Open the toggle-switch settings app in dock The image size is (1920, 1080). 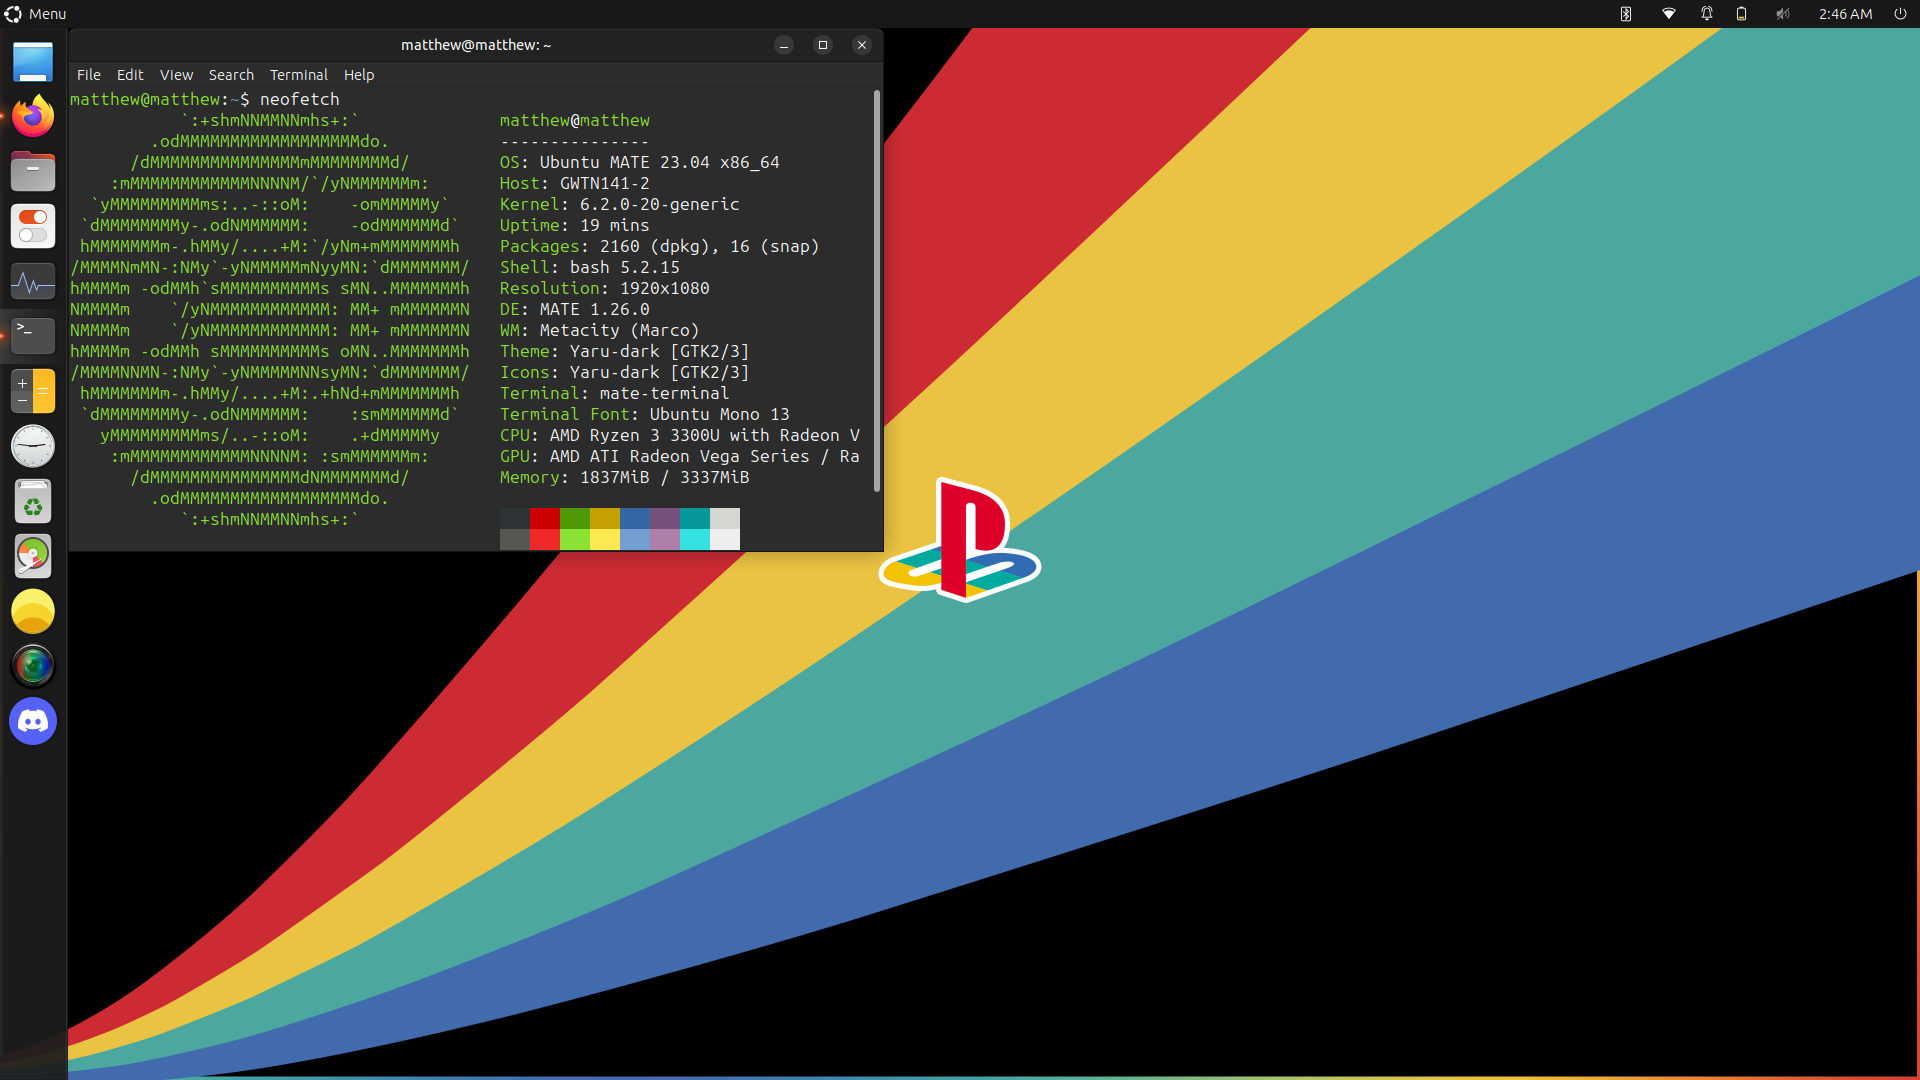click(x=33, y=227)
